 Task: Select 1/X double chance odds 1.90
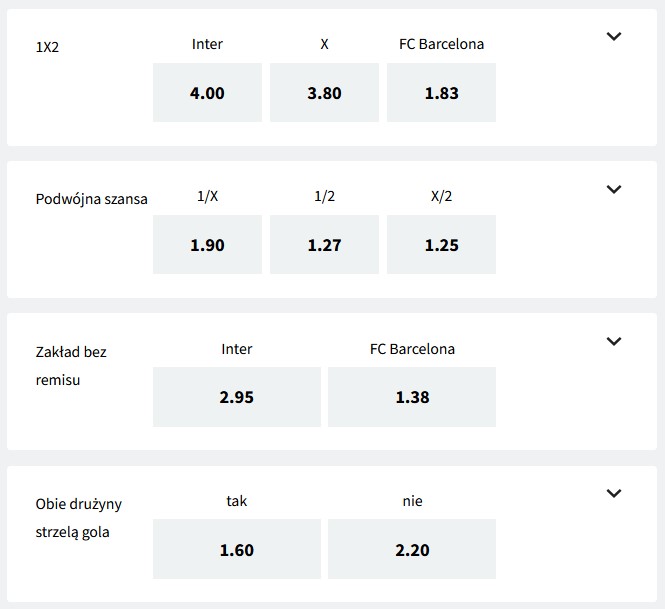coord(207,245)
